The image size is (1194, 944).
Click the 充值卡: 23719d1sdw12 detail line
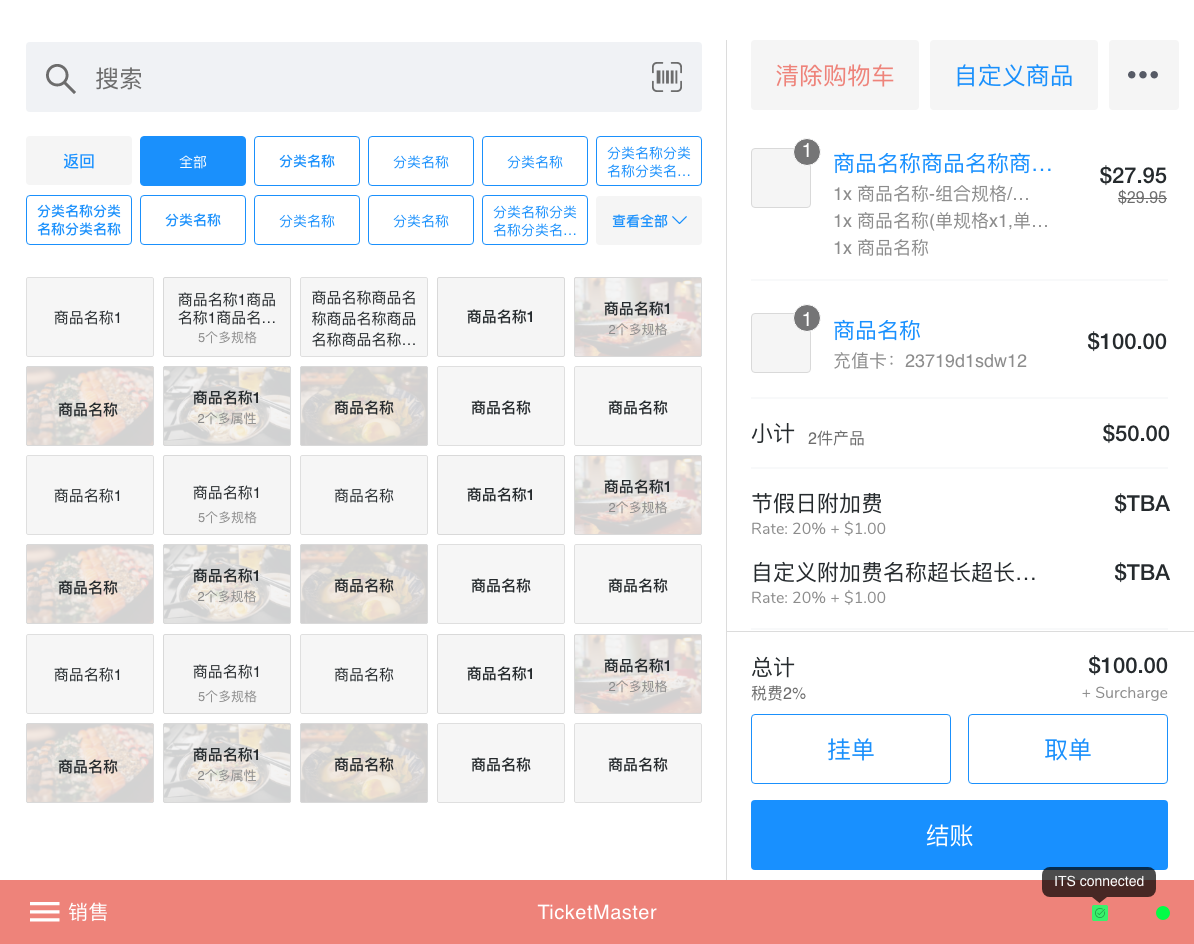coord(930,361)
